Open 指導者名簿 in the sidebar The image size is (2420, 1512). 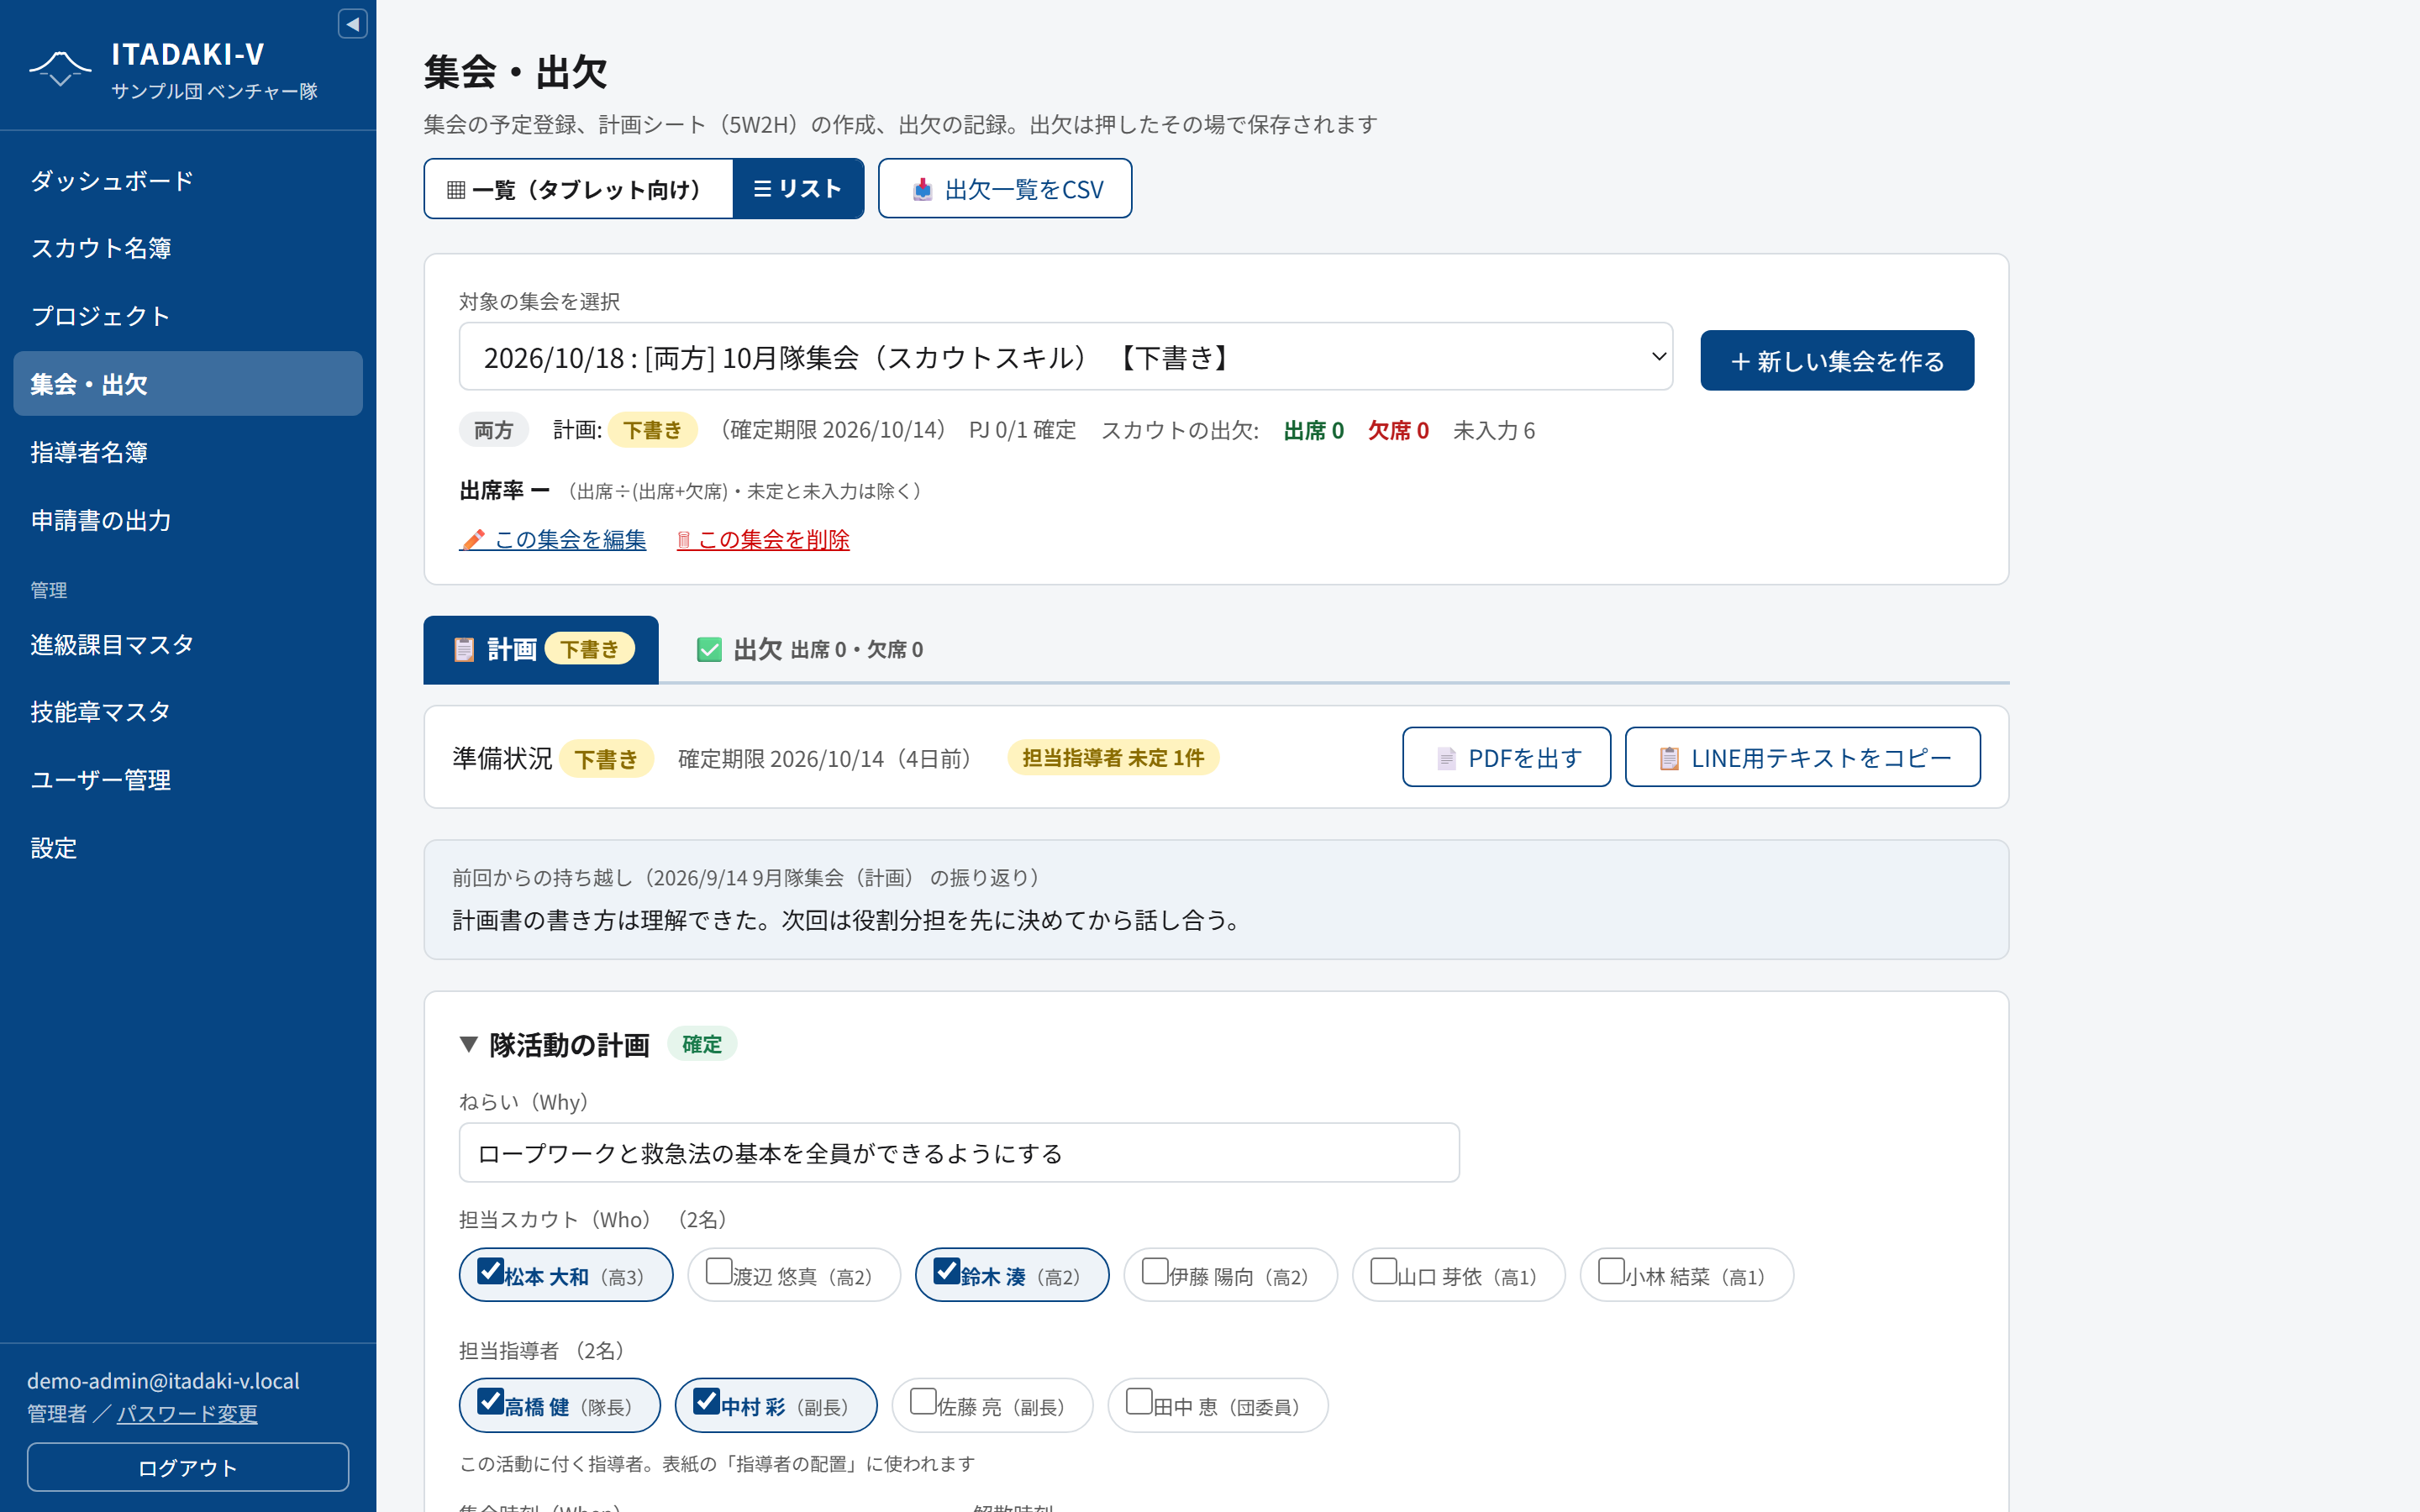pos(188,452)
